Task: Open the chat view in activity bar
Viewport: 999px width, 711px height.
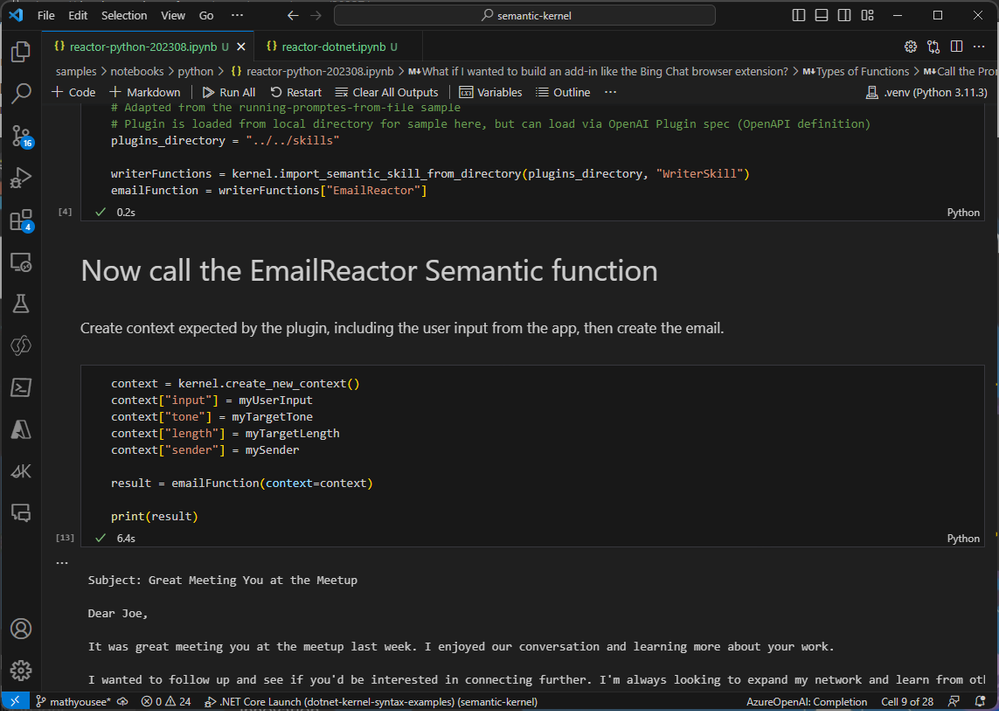Action: (20, 513)
